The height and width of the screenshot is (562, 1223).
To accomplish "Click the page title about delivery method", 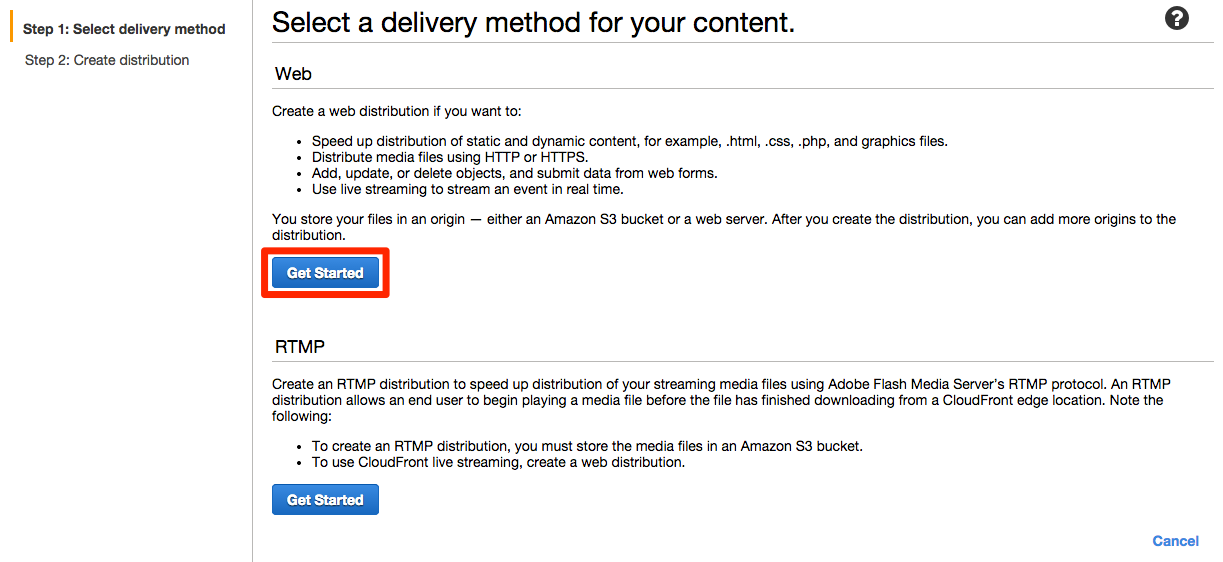I will (x=533, y=22).
